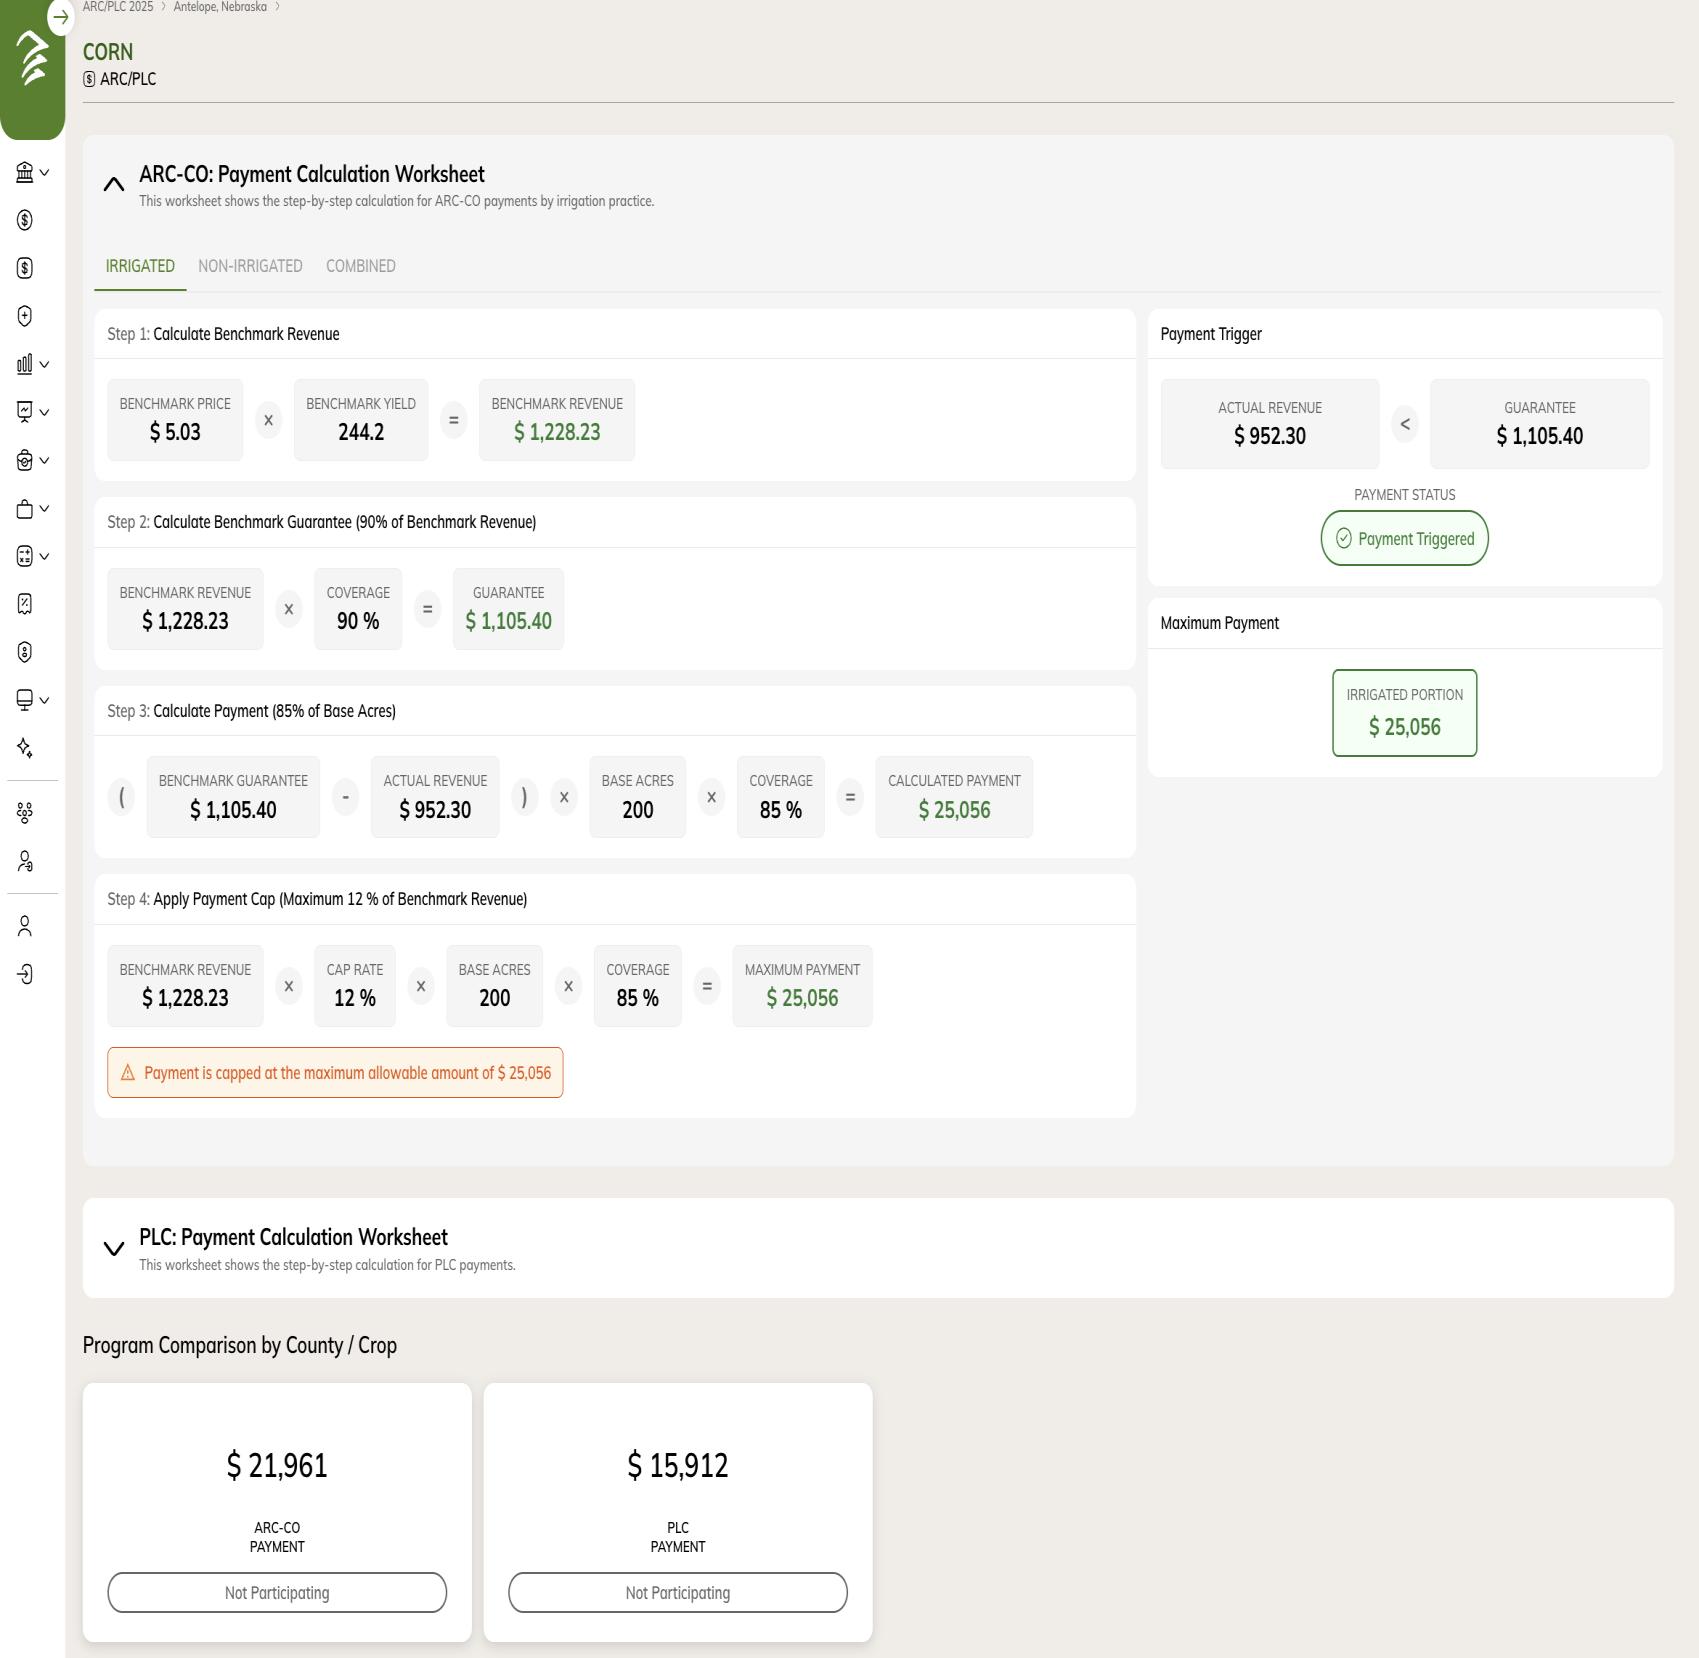This screenshot has height=1658, width=1699.
Task: Open the calculator sidebar icon
Action: (x=25, y=556)
